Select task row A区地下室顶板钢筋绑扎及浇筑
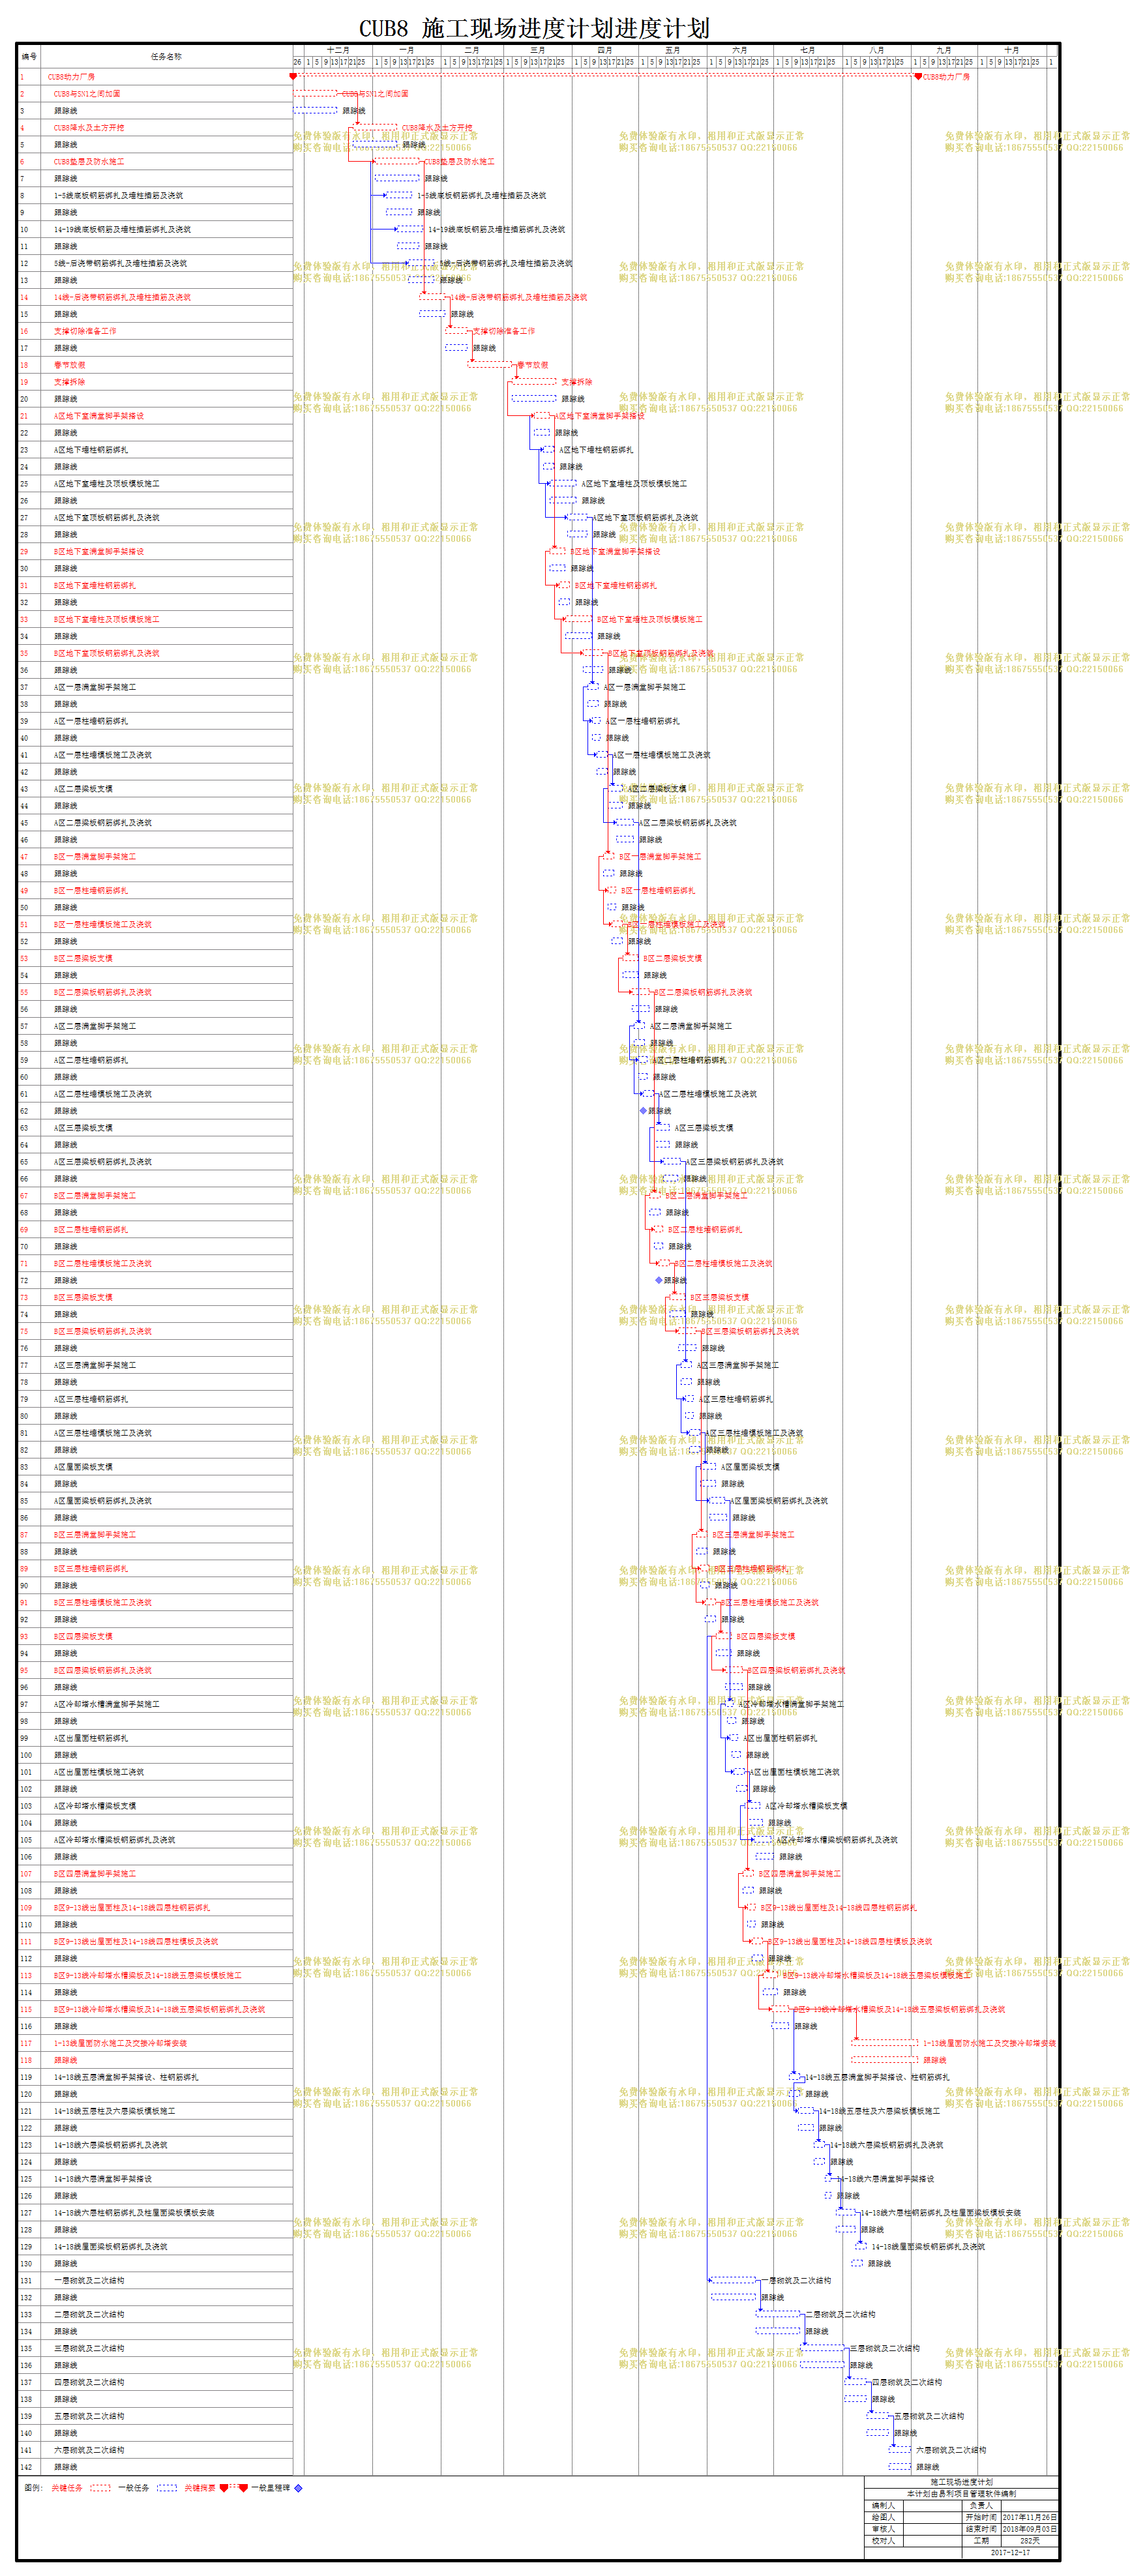Image resolution: width=1130 pixels, height=2576 pixels. click(155, 518)
